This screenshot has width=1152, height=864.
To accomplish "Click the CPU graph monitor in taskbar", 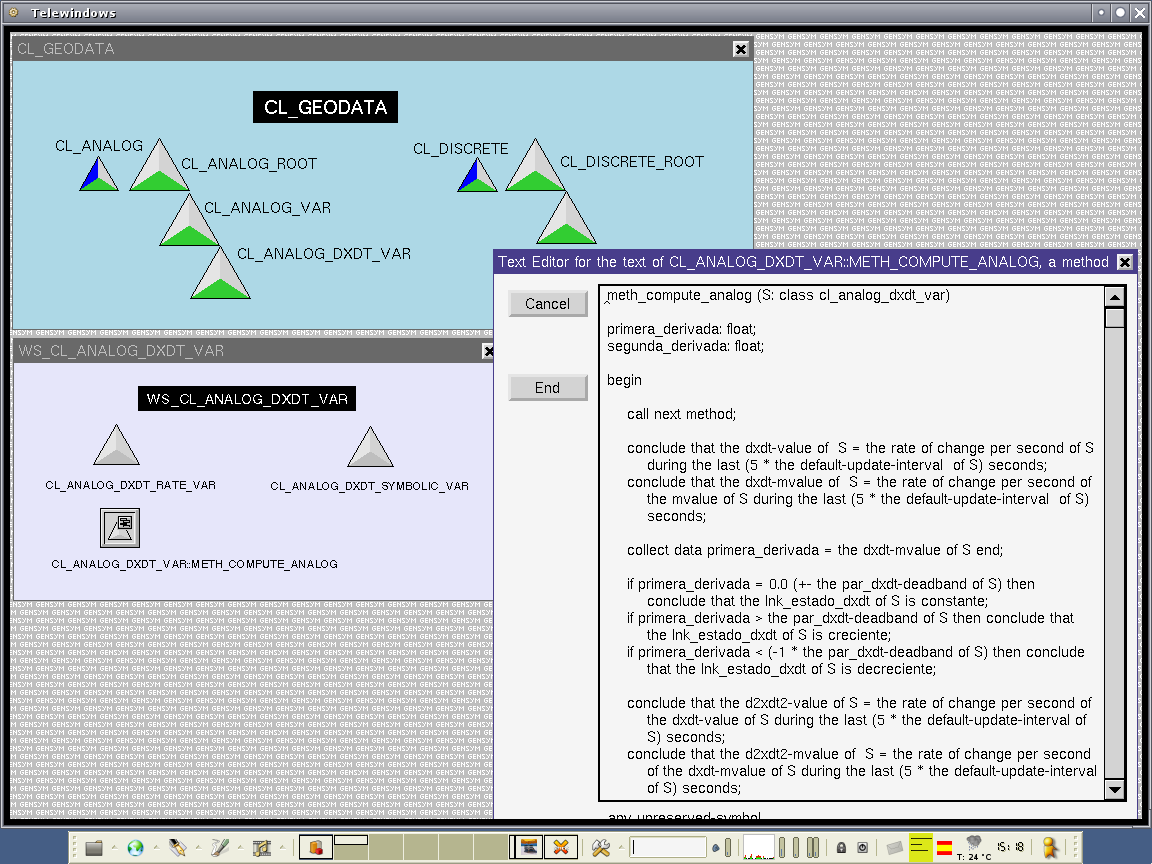I will pos(758,847).
